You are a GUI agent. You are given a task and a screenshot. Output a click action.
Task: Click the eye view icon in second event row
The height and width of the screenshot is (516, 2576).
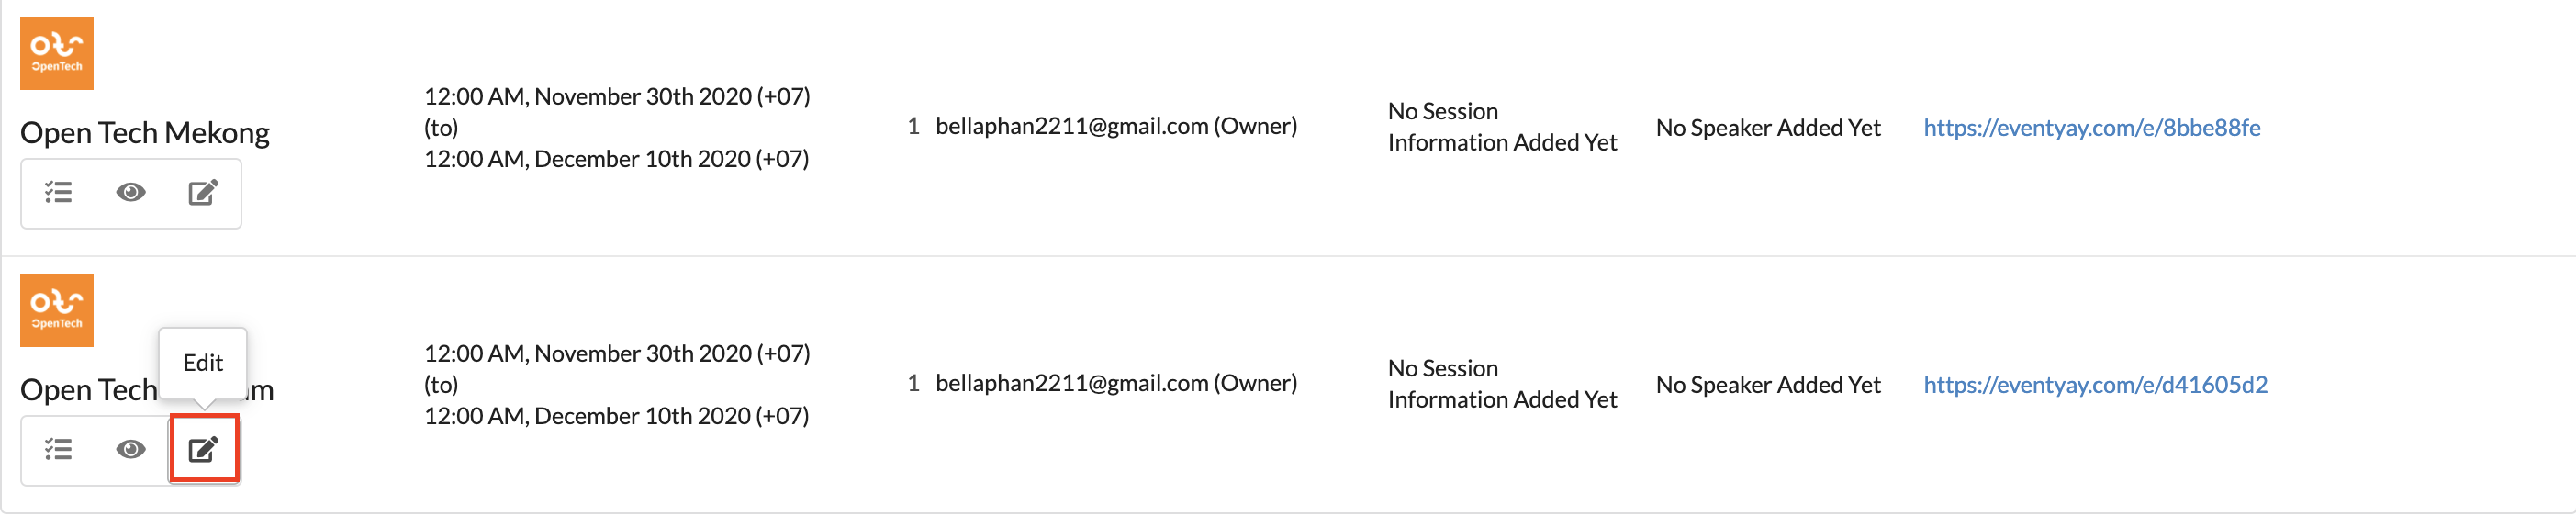[x=131, y=449]
